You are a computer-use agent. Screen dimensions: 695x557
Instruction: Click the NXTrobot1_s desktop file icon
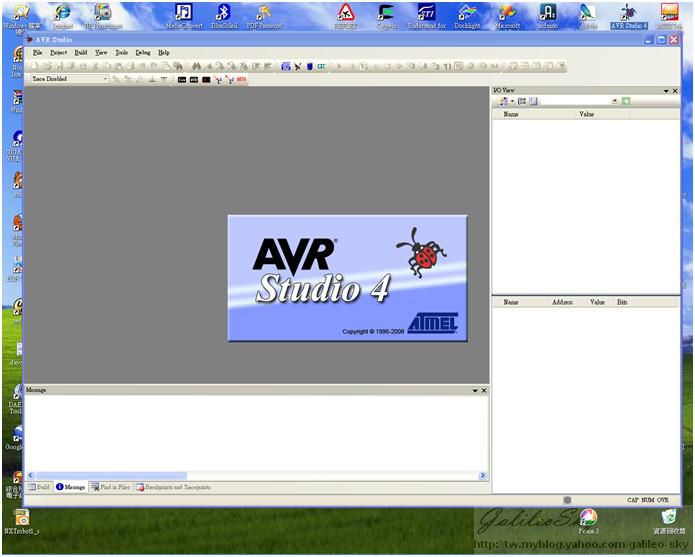point(22,522)
